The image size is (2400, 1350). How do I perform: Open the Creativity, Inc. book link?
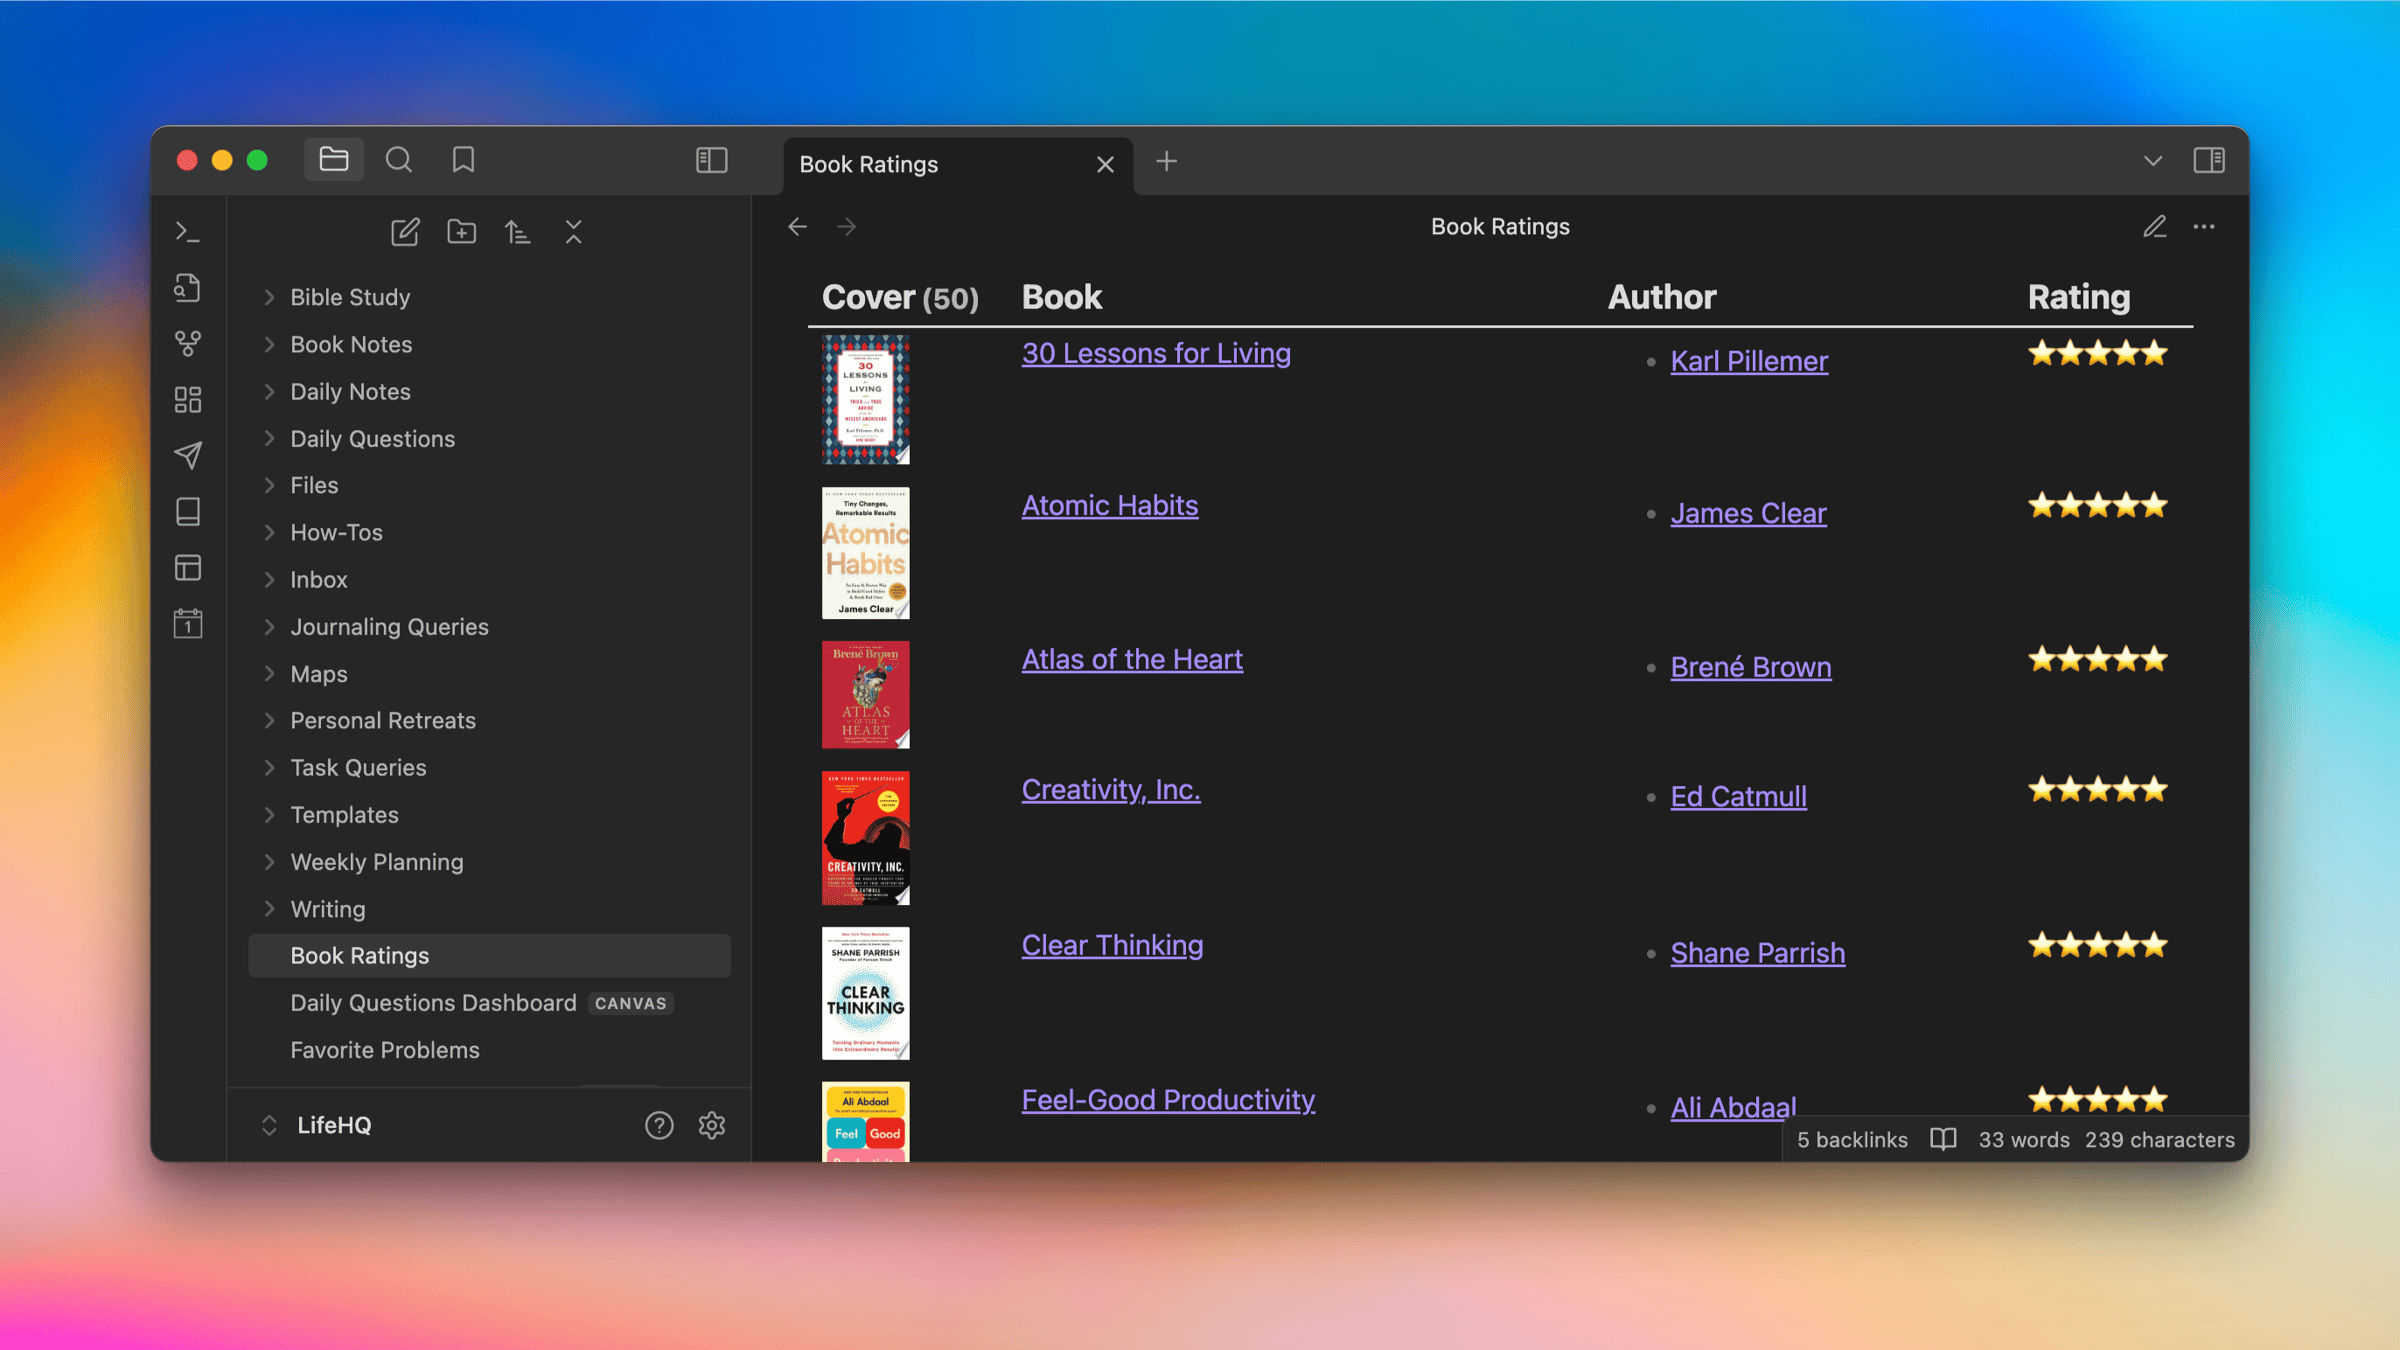point(1111,789)
